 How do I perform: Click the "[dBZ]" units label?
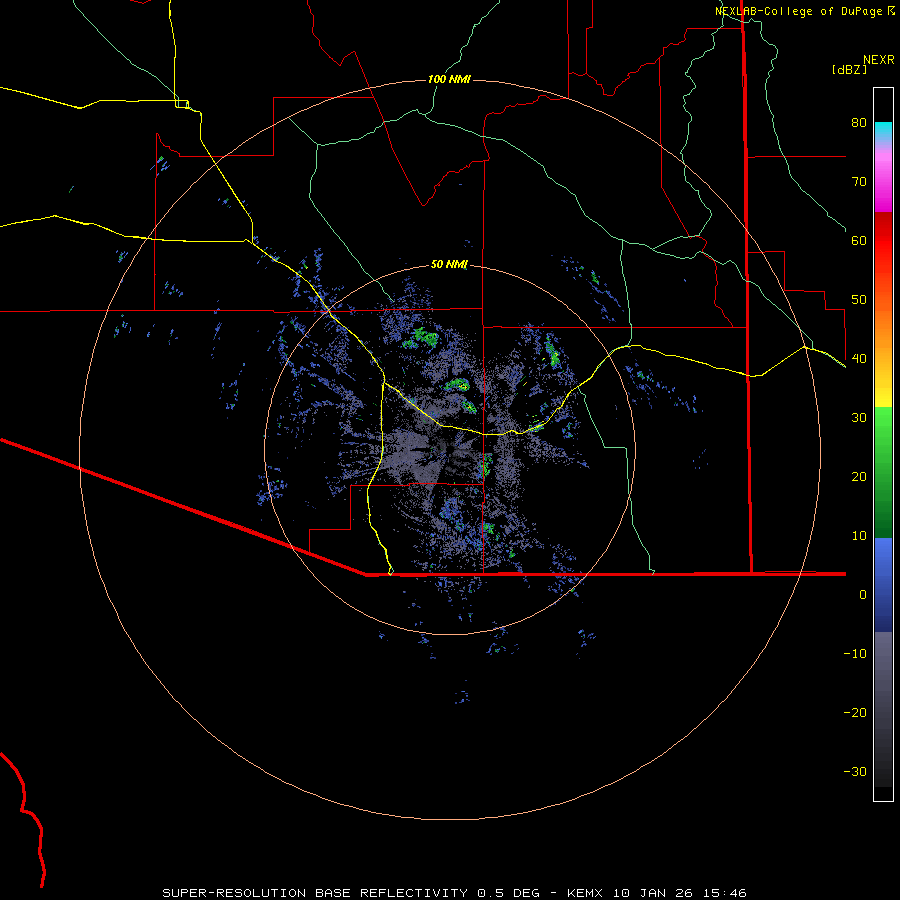pos(849,69)
